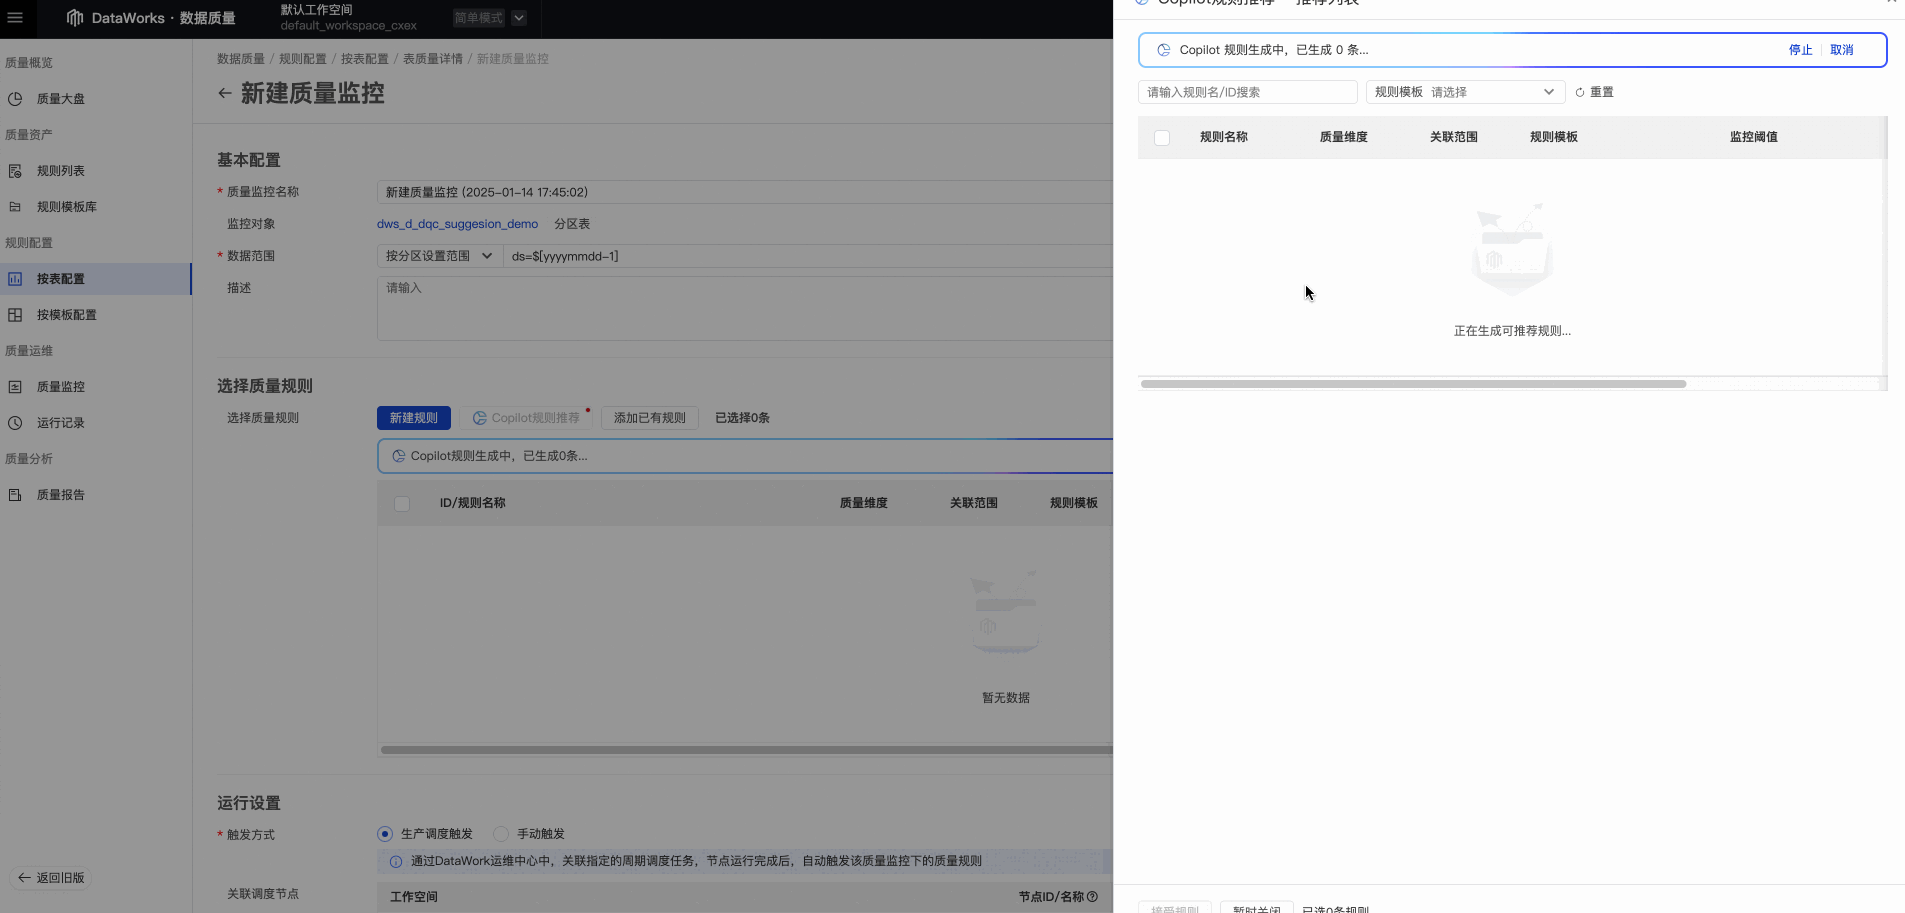Open the hamburger navigation menu
This screenshot has width=1905, height=913.
pyautogui.click(x=15, y=18)
